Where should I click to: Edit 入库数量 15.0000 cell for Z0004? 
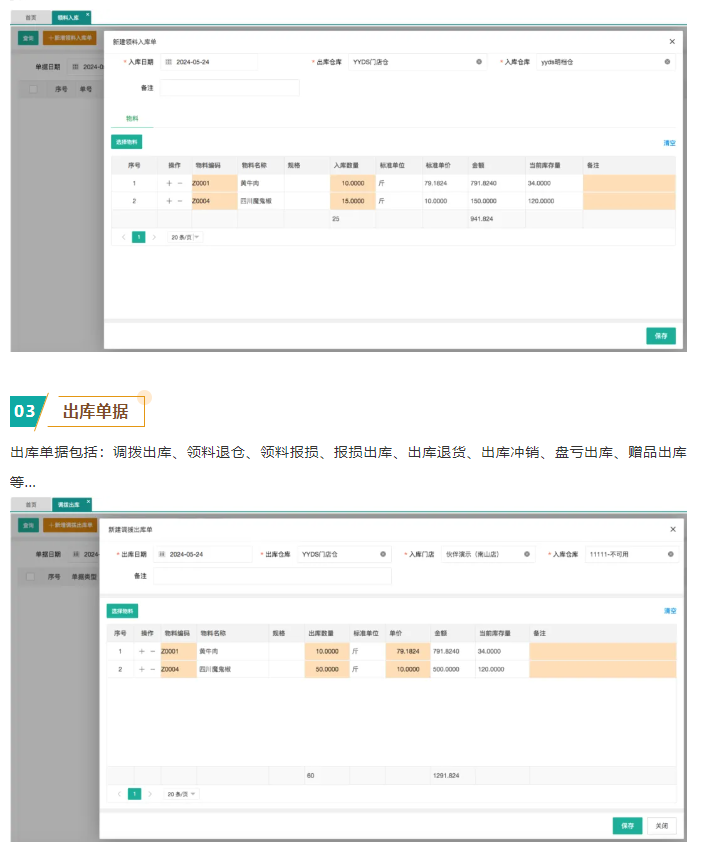(353, 201)
